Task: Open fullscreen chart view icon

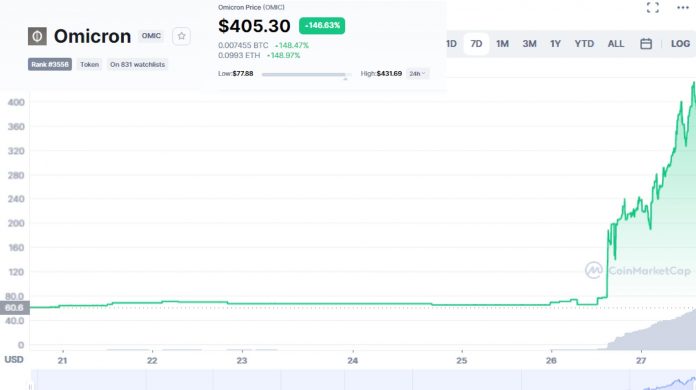Action: 652,8
